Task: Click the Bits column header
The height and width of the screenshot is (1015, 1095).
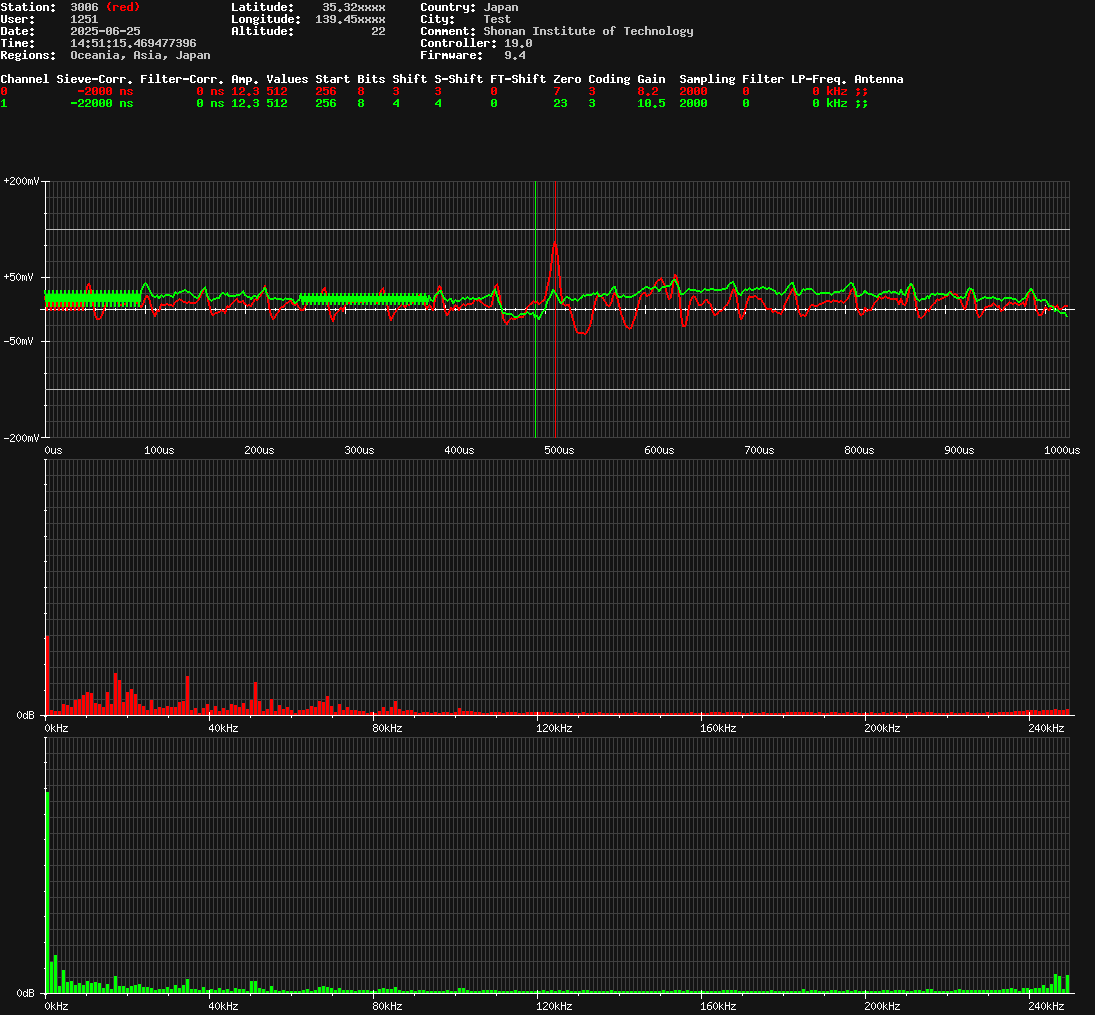Action: click(x=371, y=79)
